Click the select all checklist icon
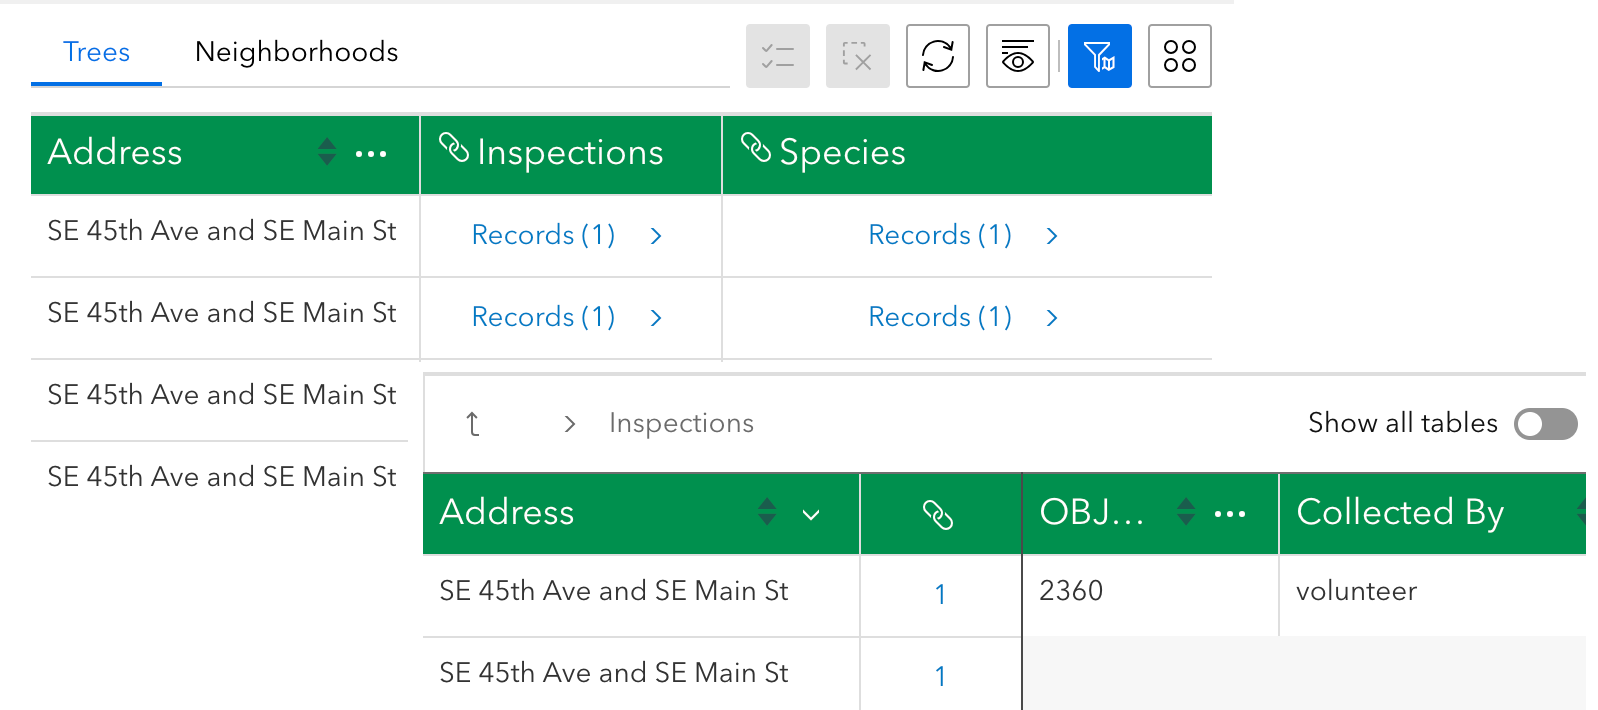 (x=778, y=56)
